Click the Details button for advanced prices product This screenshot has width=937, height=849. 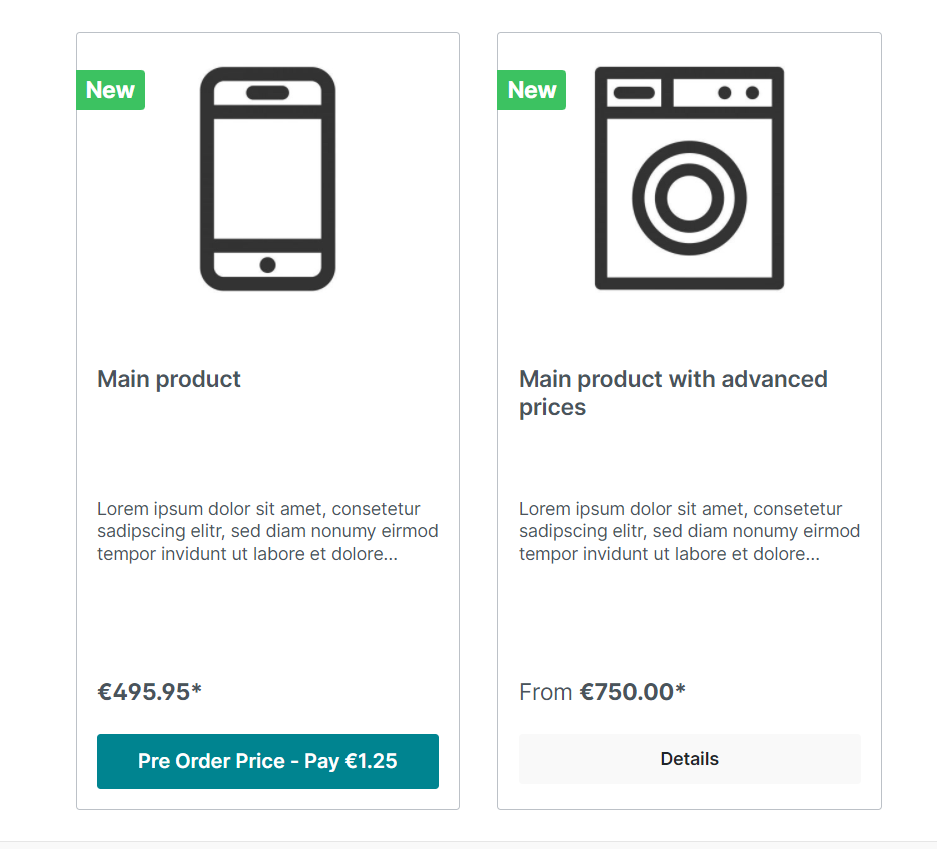click(689, 758)
